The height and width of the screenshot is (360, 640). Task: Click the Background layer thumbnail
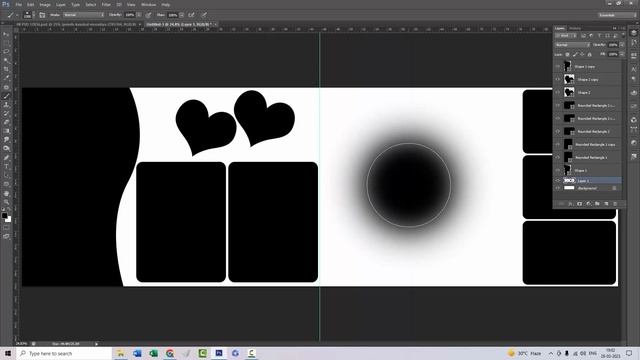point(569,188)
